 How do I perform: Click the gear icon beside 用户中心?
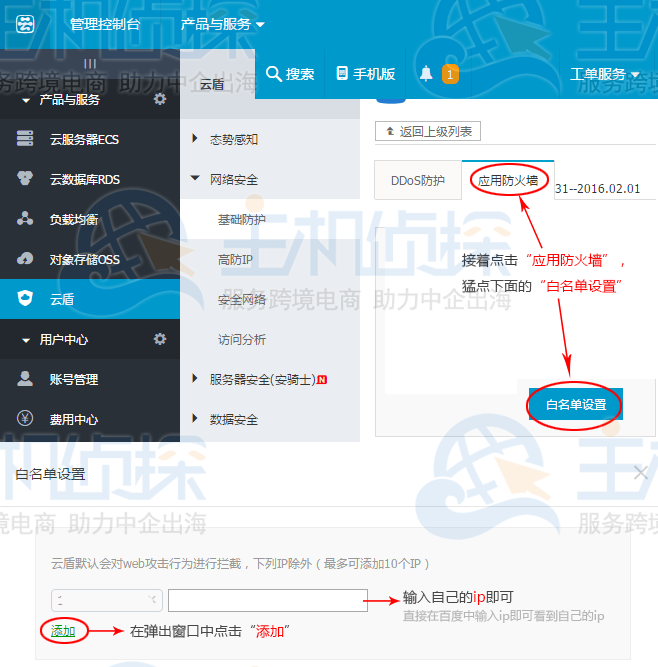160,339
